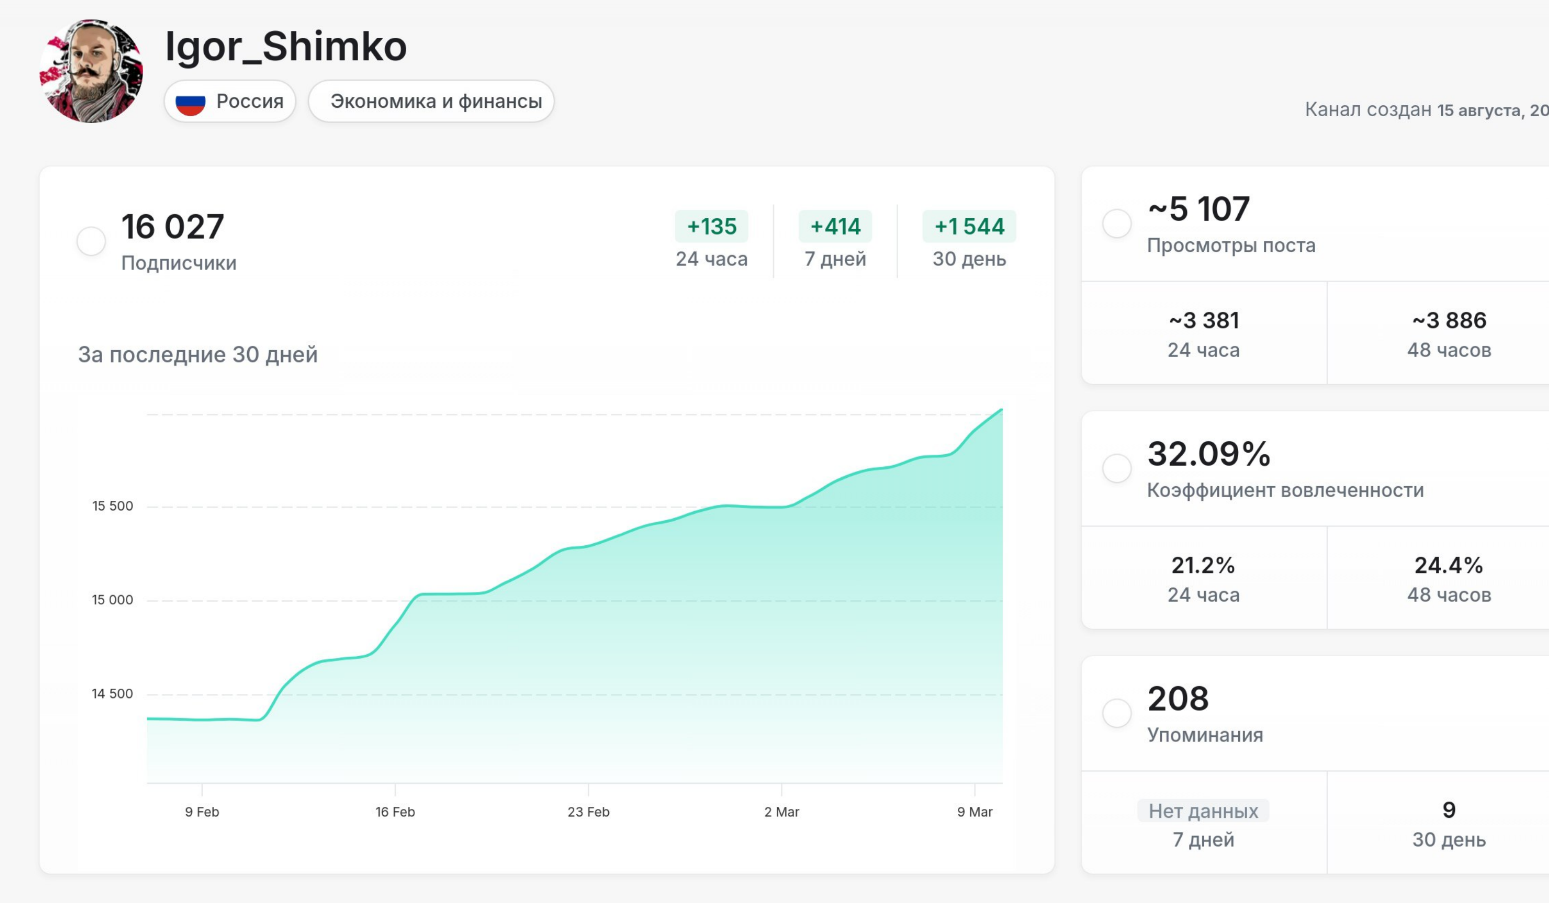This screenshot has width=1549, height=903.
Task: Click the circle icon next to Упоминания
Action: (x=1117, y=713)
